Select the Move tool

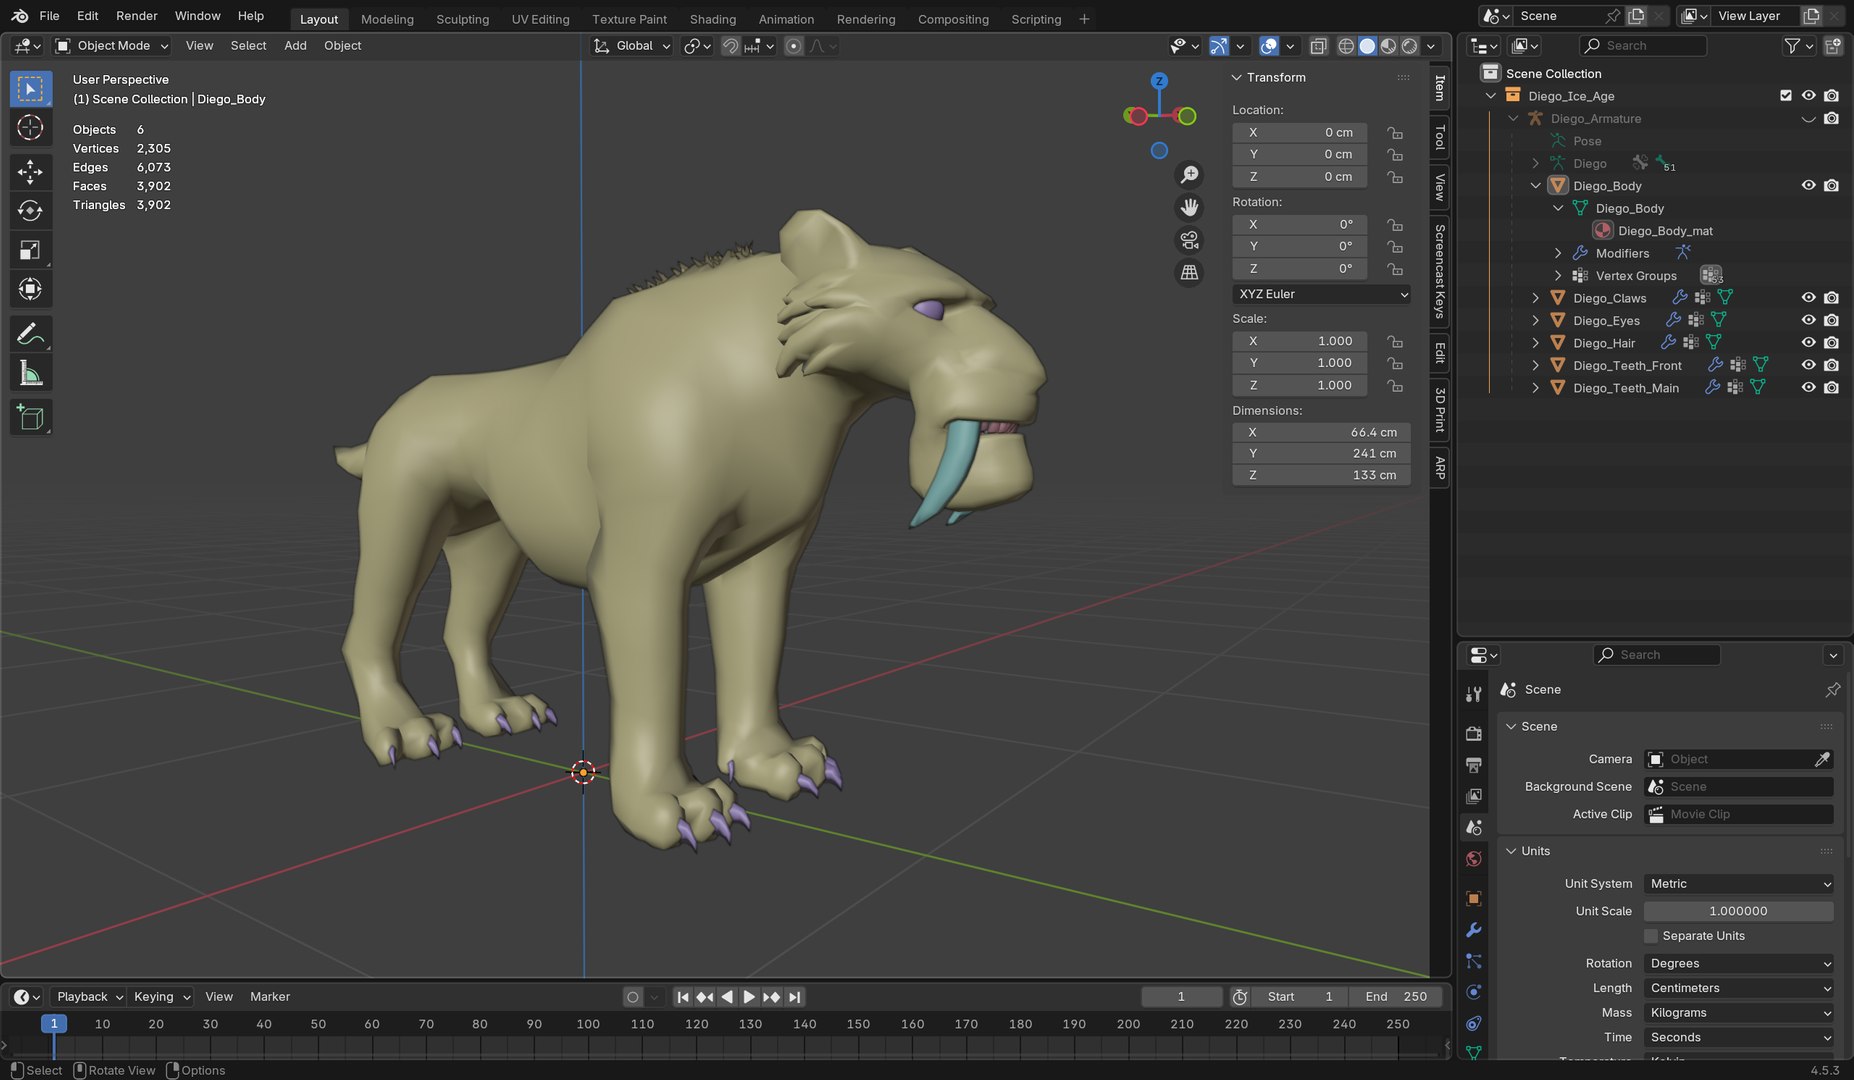point(30,172)
